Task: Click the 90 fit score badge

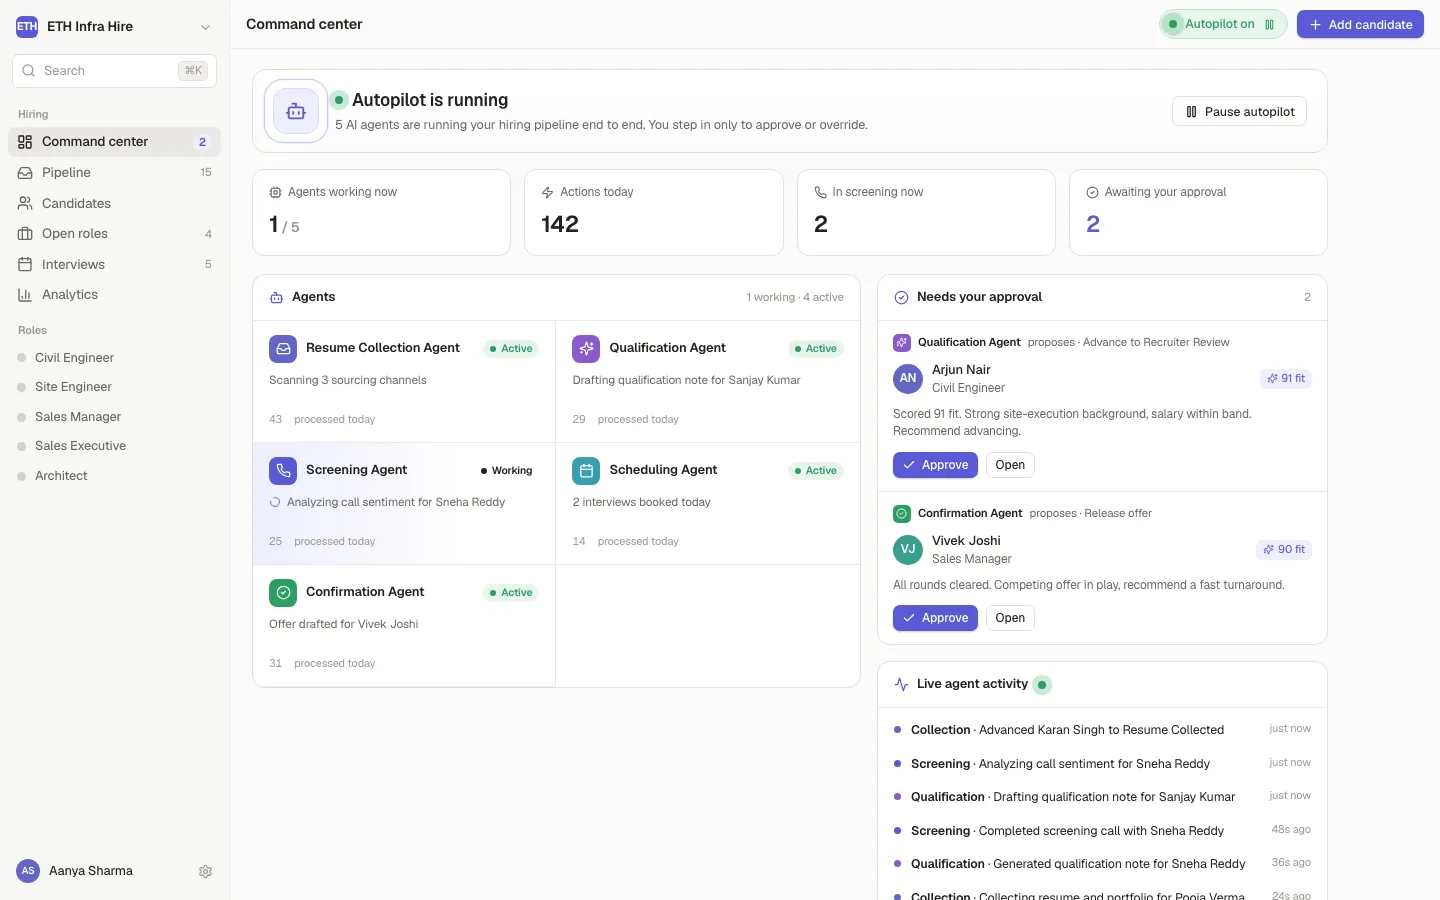Action: click(1284, 550)
